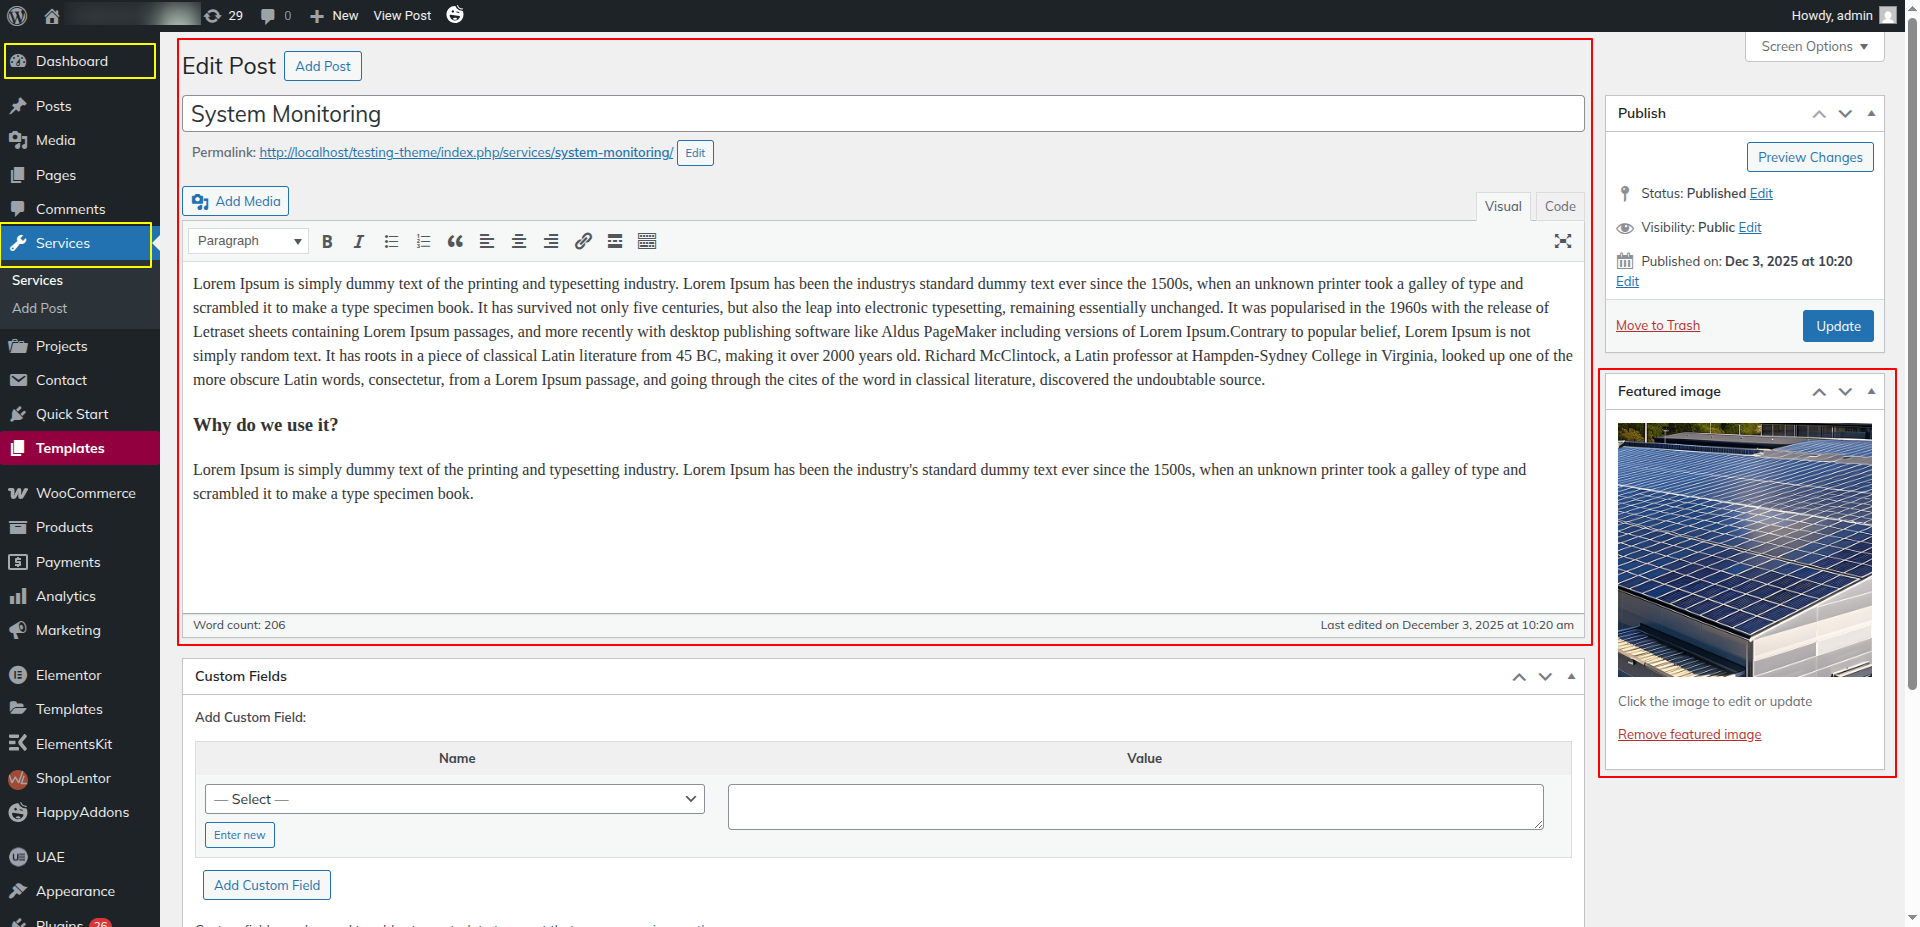Open the Paragraph format dropdown
Screen dimensions: 1920x927
coord(248,241)
